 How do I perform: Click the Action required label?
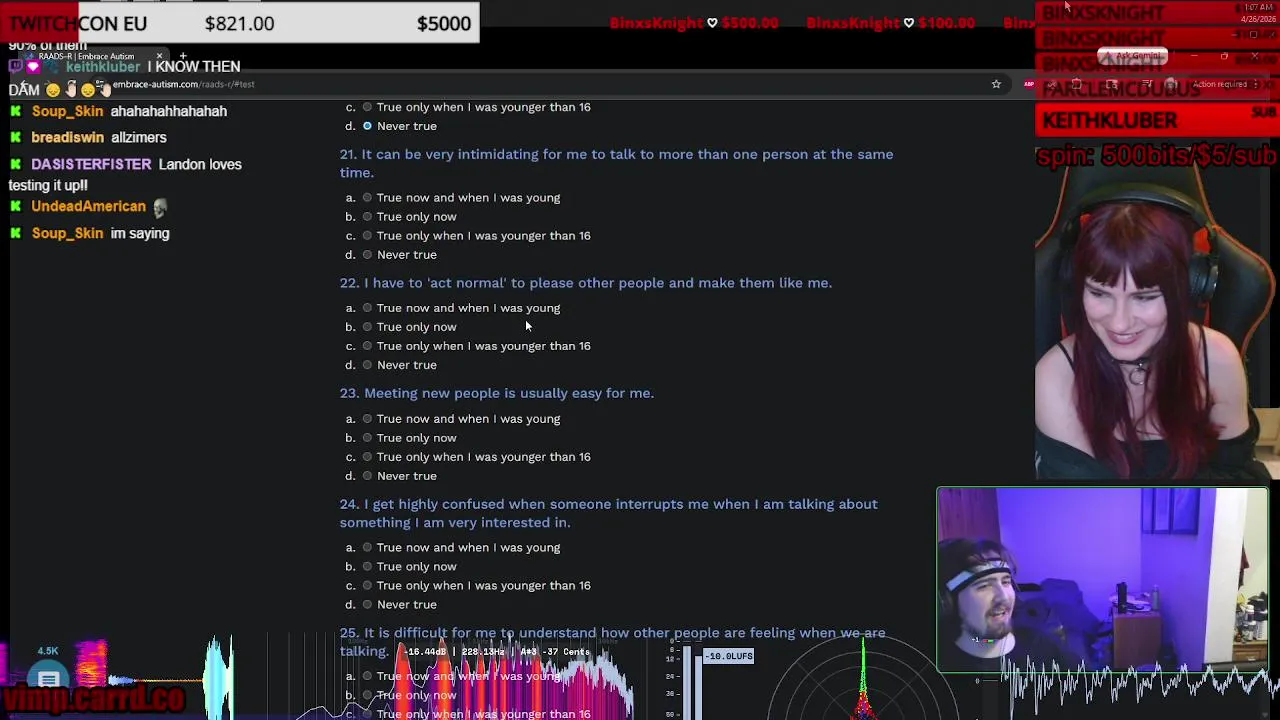point(1219,84)
